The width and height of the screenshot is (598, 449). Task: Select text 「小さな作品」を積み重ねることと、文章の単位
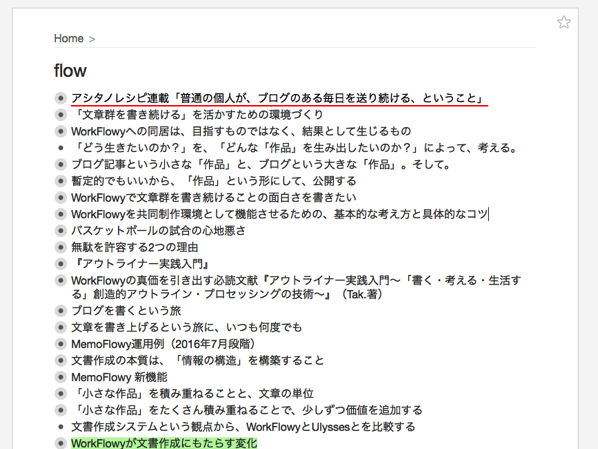coord(193,393)
